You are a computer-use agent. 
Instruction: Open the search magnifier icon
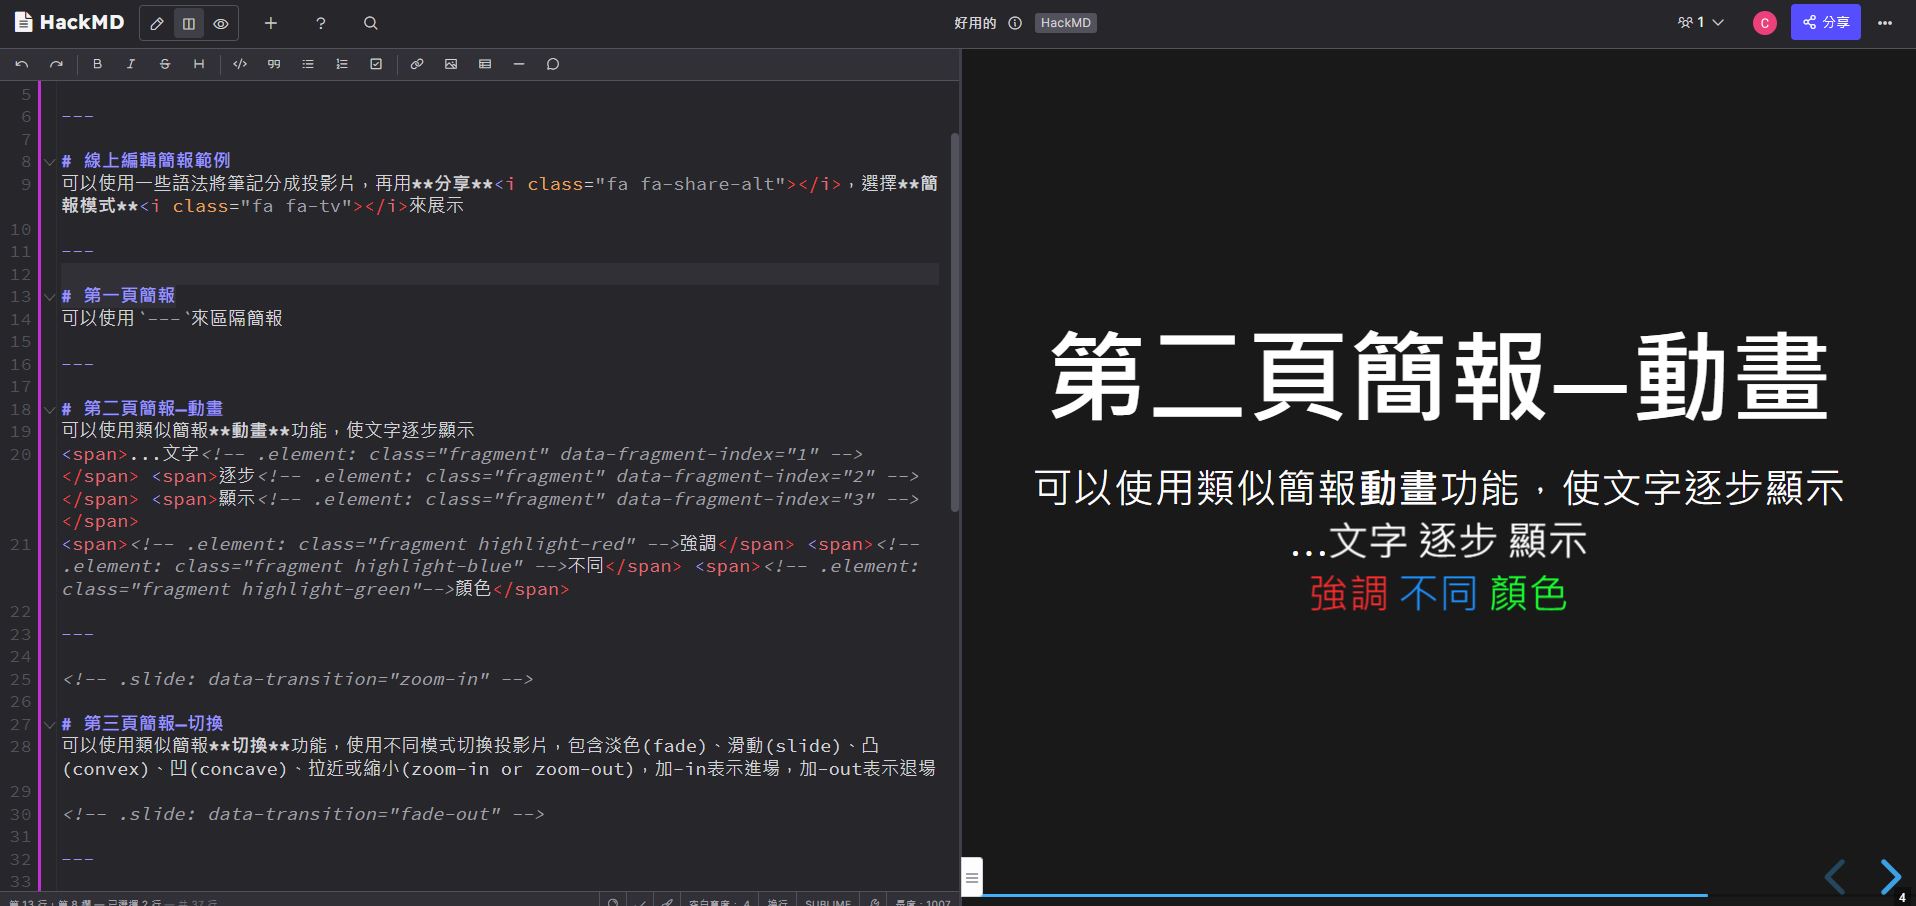(370, 23)
